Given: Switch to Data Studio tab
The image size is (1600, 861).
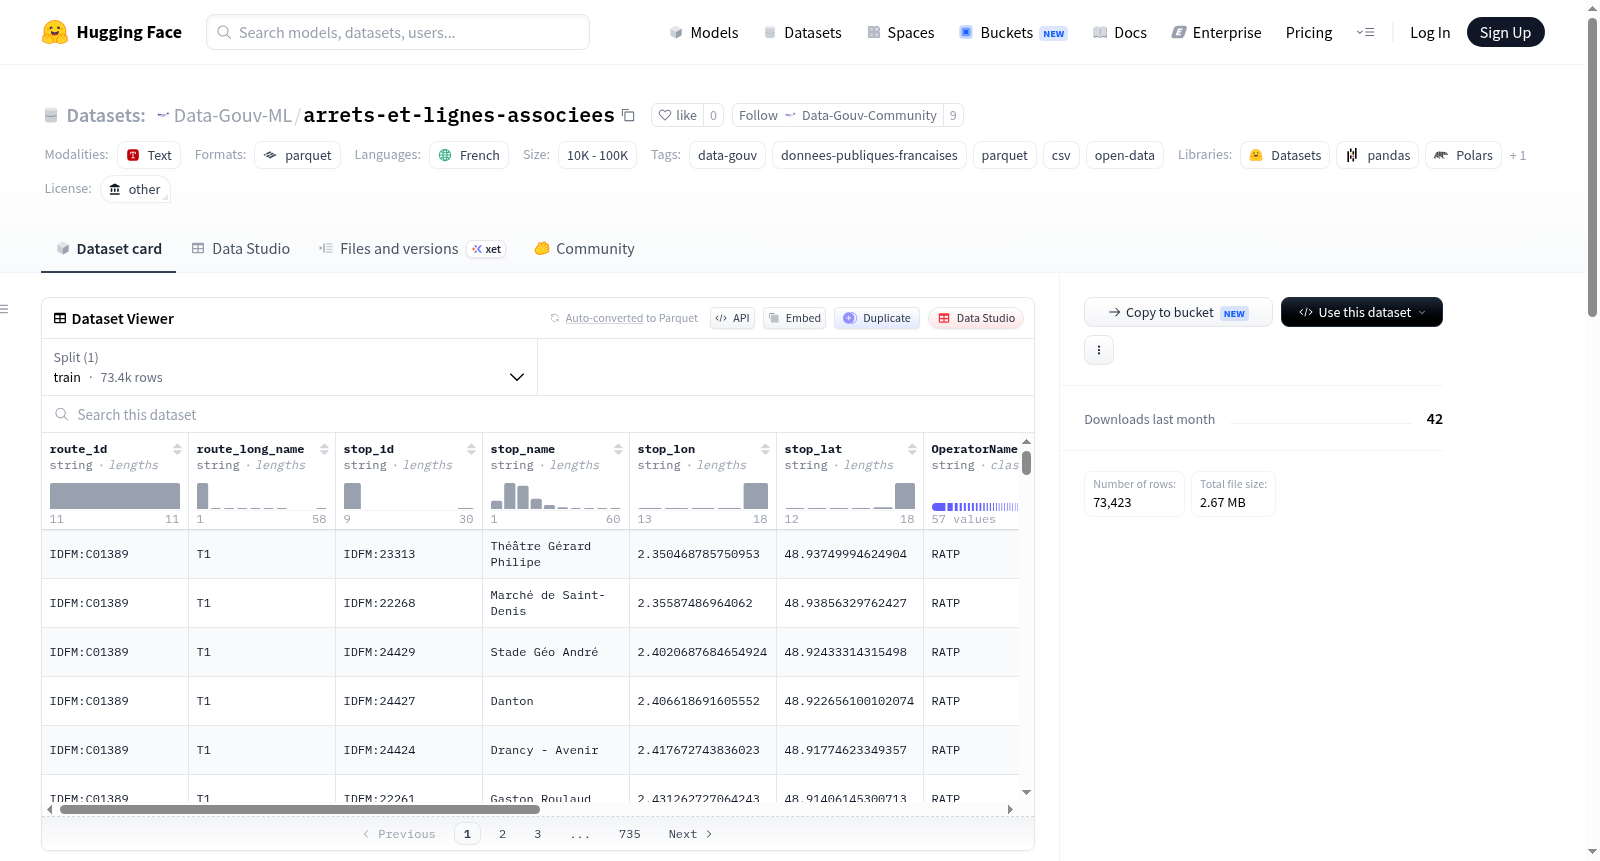Looking at the screenshot, I should pyautogui.click(x=241, y=249).
